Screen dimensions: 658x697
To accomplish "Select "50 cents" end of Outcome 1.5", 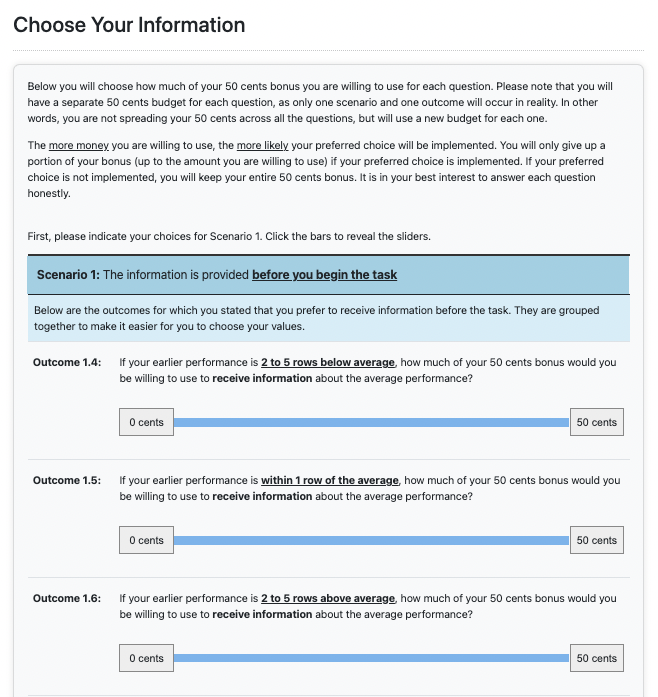I will point(597,540).
